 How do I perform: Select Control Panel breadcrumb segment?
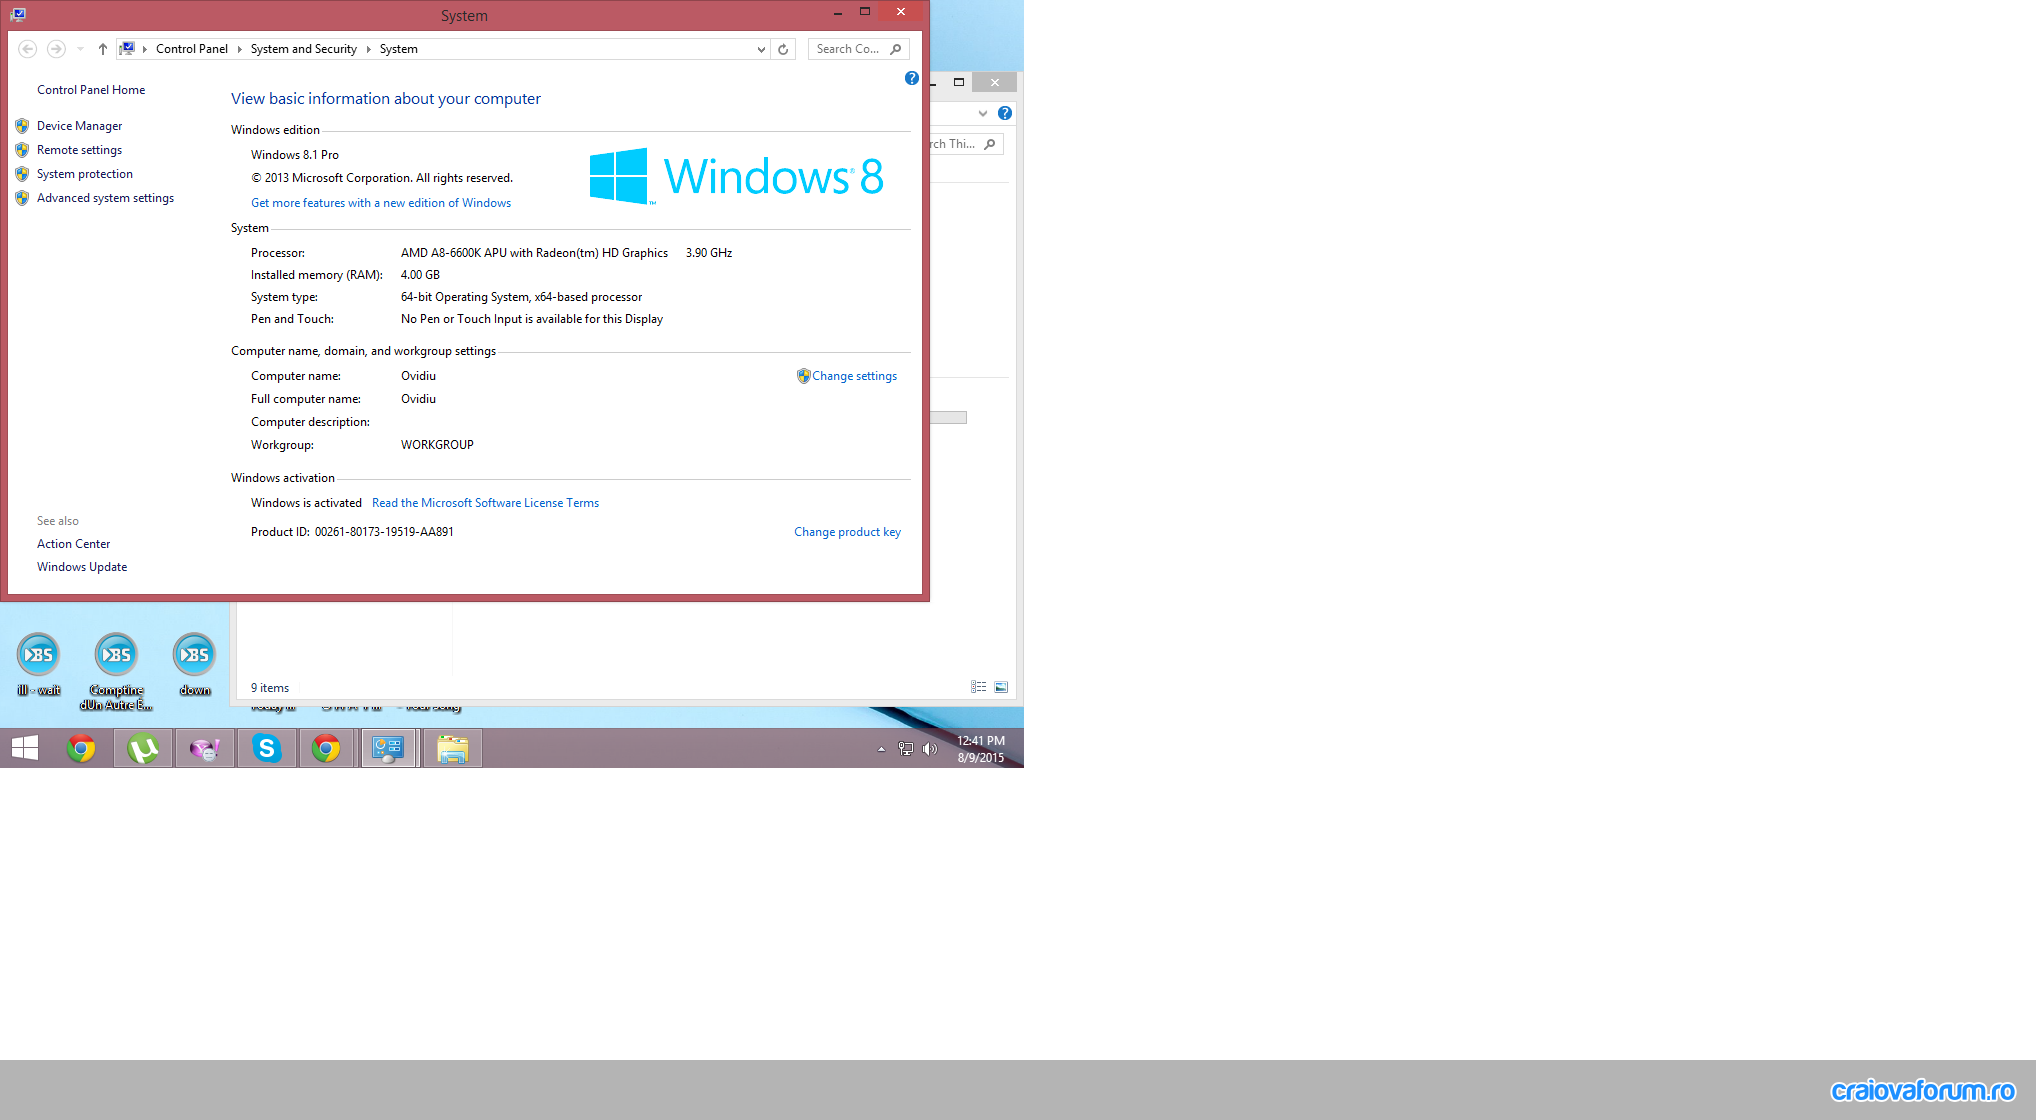[x=192, y=49]
